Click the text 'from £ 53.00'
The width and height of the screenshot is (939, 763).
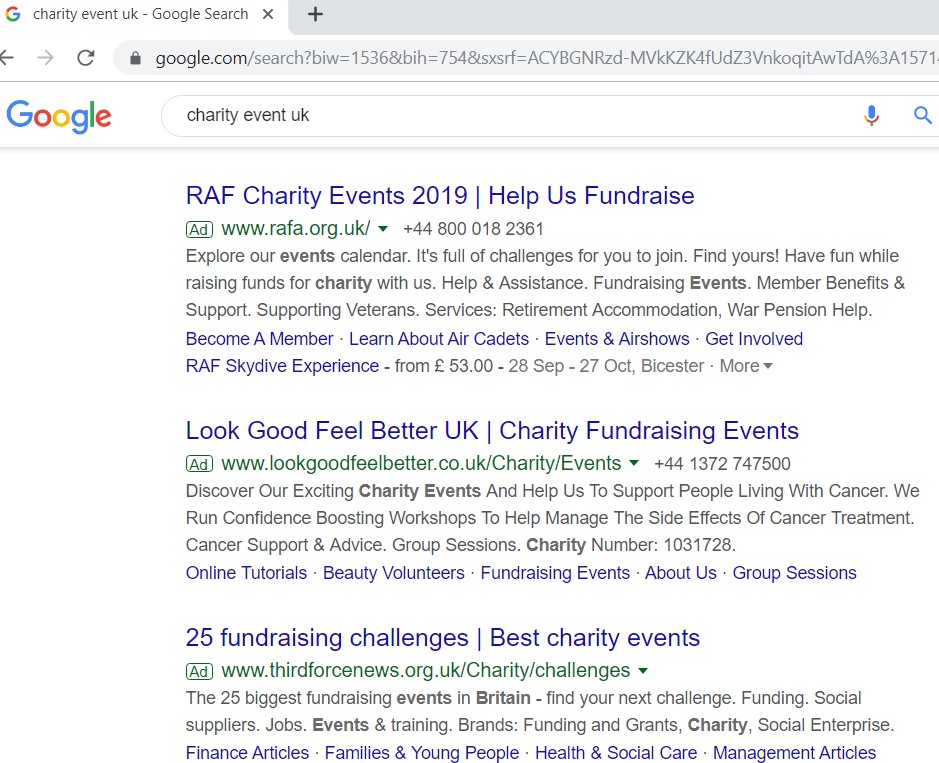click(x=444, y=366)
